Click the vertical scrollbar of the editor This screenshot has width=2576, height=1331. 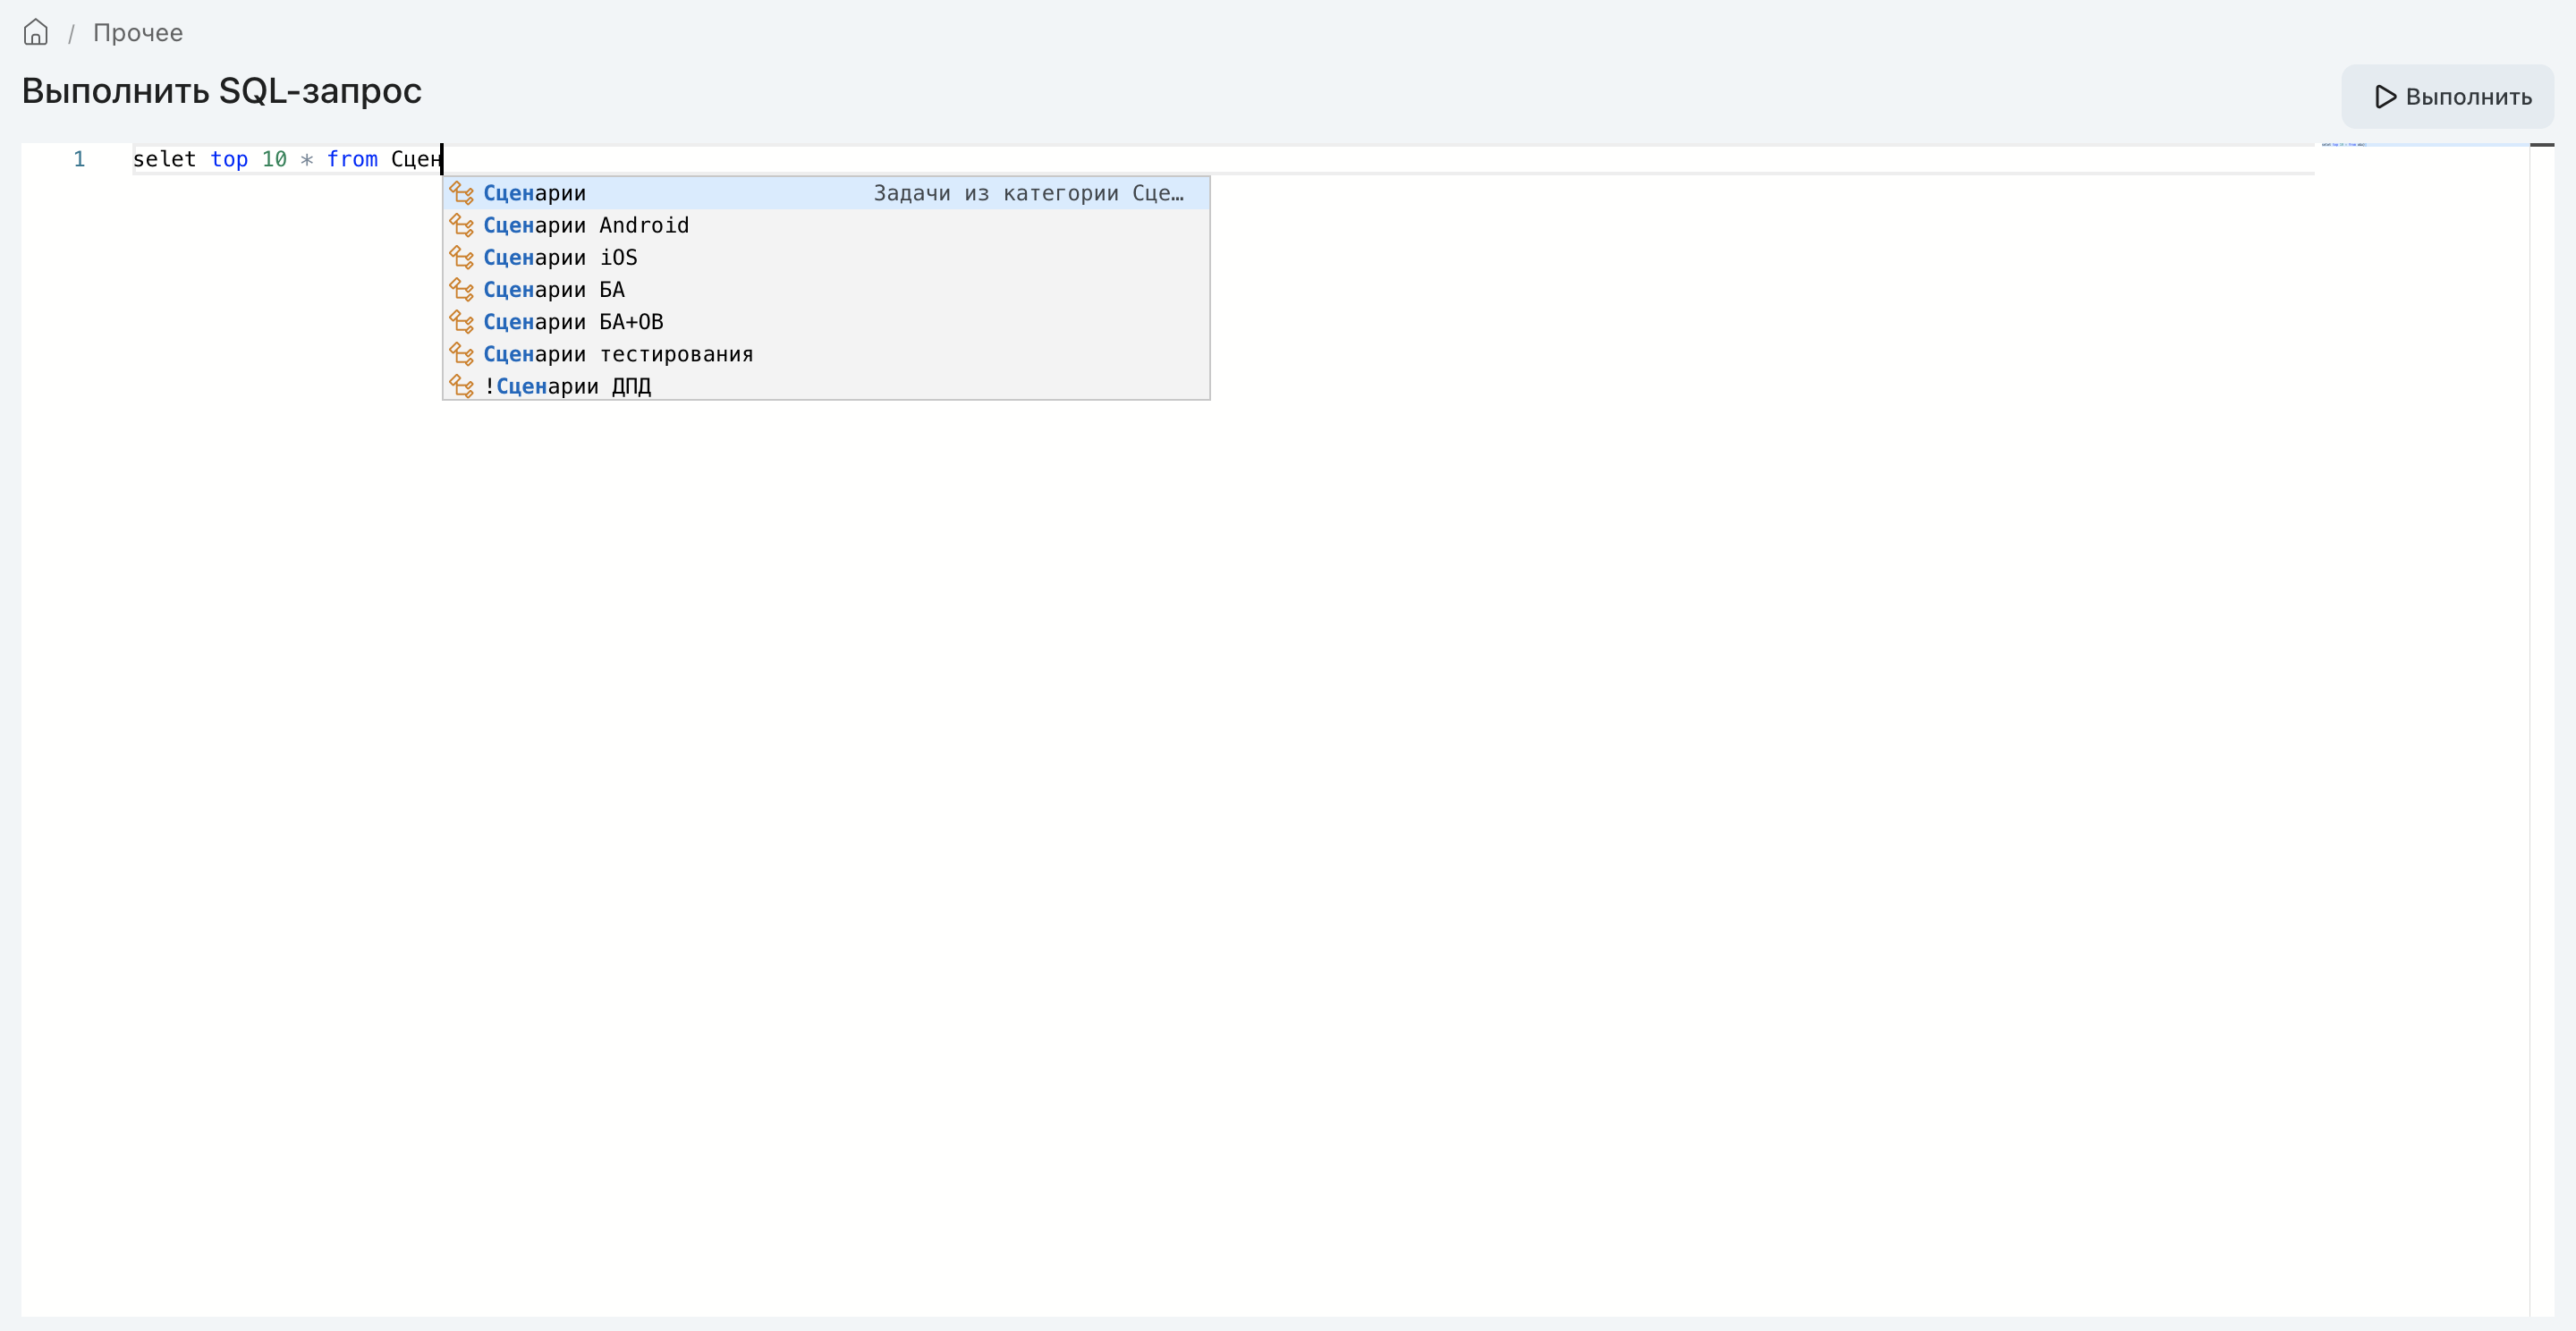click(x=2541, y=730)
